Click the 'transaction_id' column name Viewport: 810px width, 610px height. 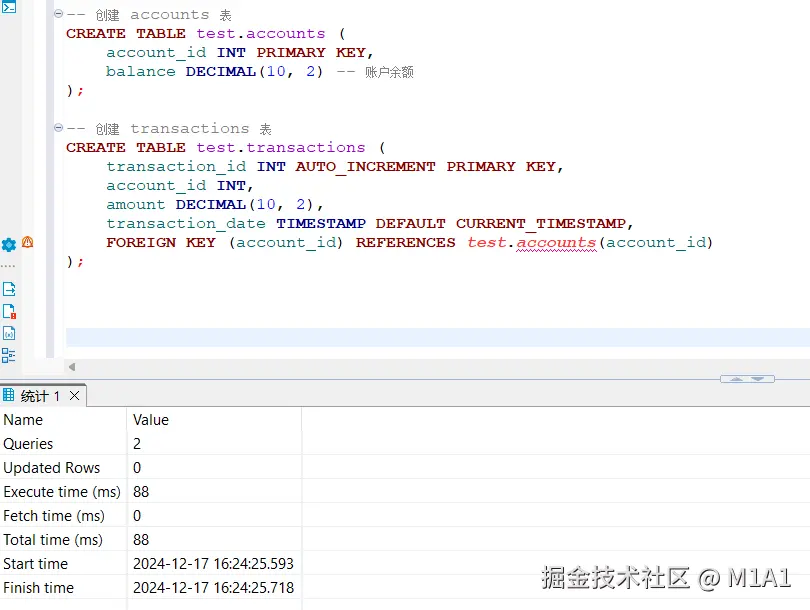(176, 166)
